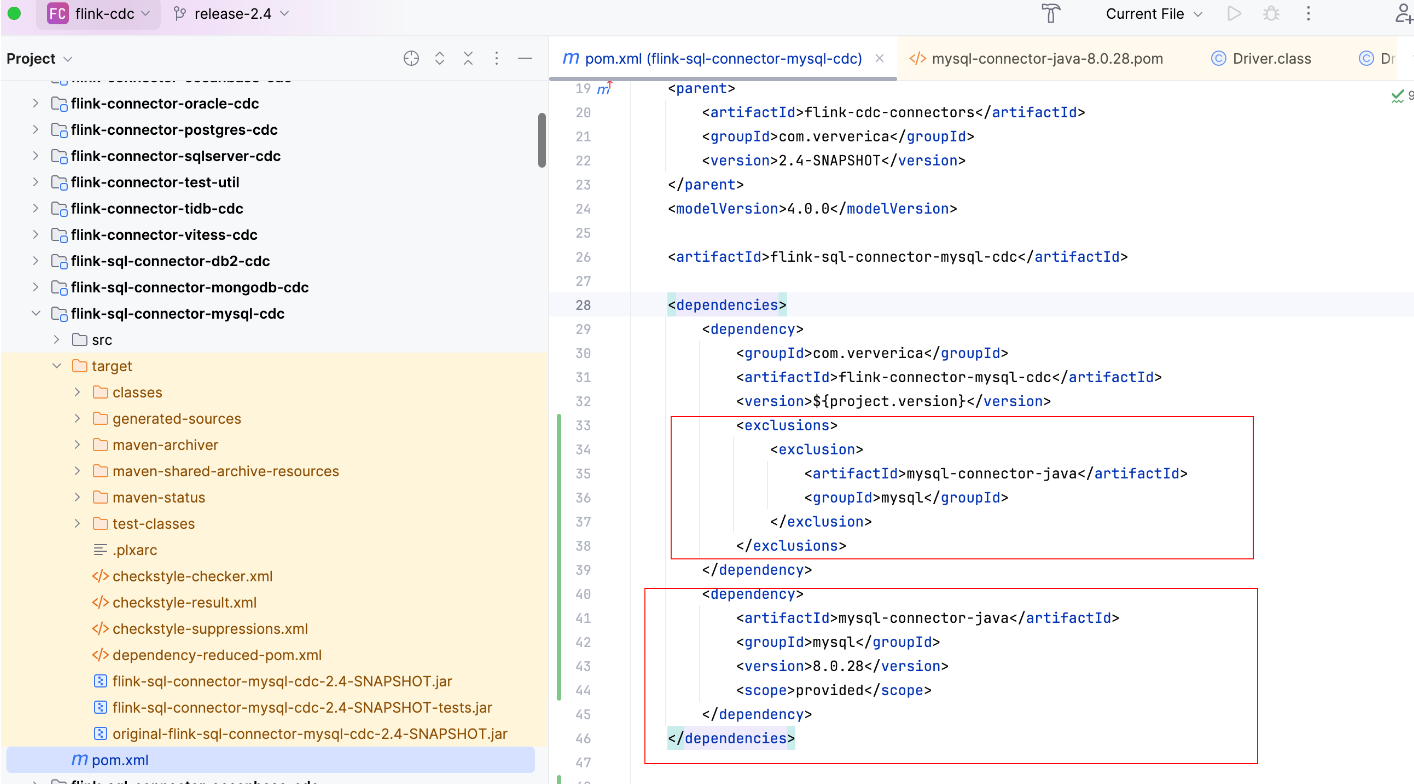Expand the flink-connector-sqlserver-cdc module
Image resolution: width=1414 pixels, height=784 pixels.
(x=36, y=156)
